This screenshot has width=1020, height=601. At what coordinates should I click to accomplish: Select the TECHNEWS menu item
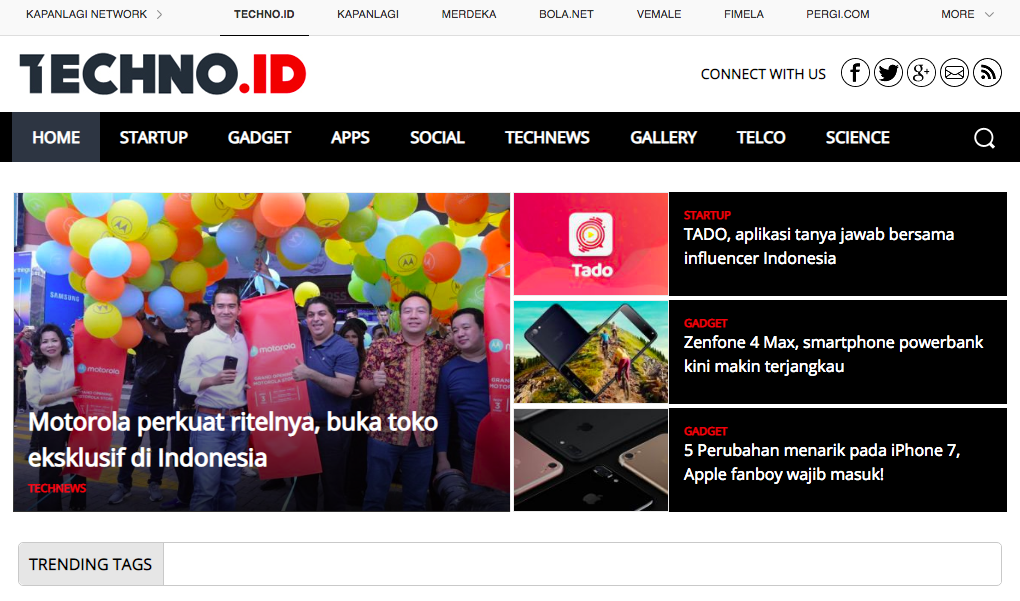(x=547, y=137)
